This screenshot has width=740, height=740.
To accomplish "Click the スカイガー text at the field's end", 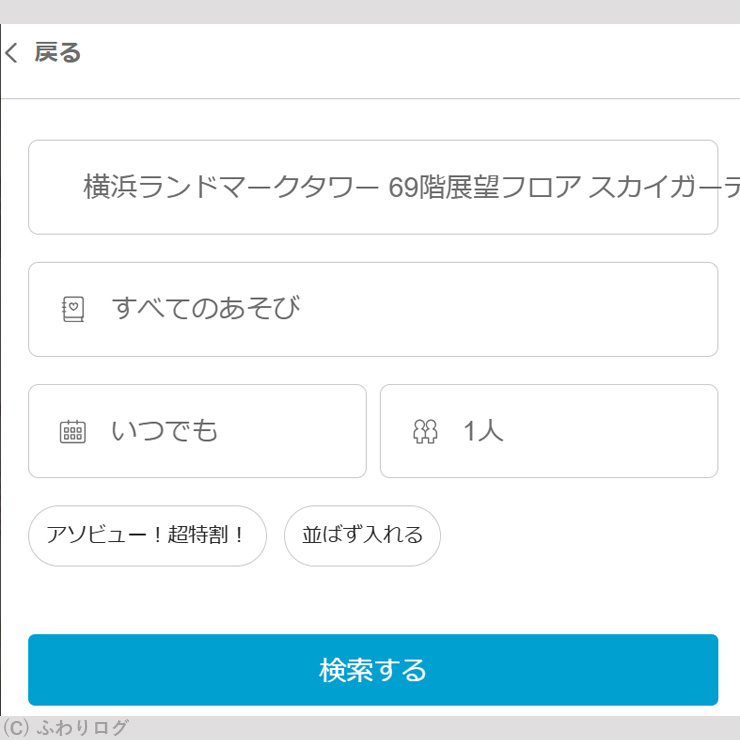I will (x=662, y=187).
